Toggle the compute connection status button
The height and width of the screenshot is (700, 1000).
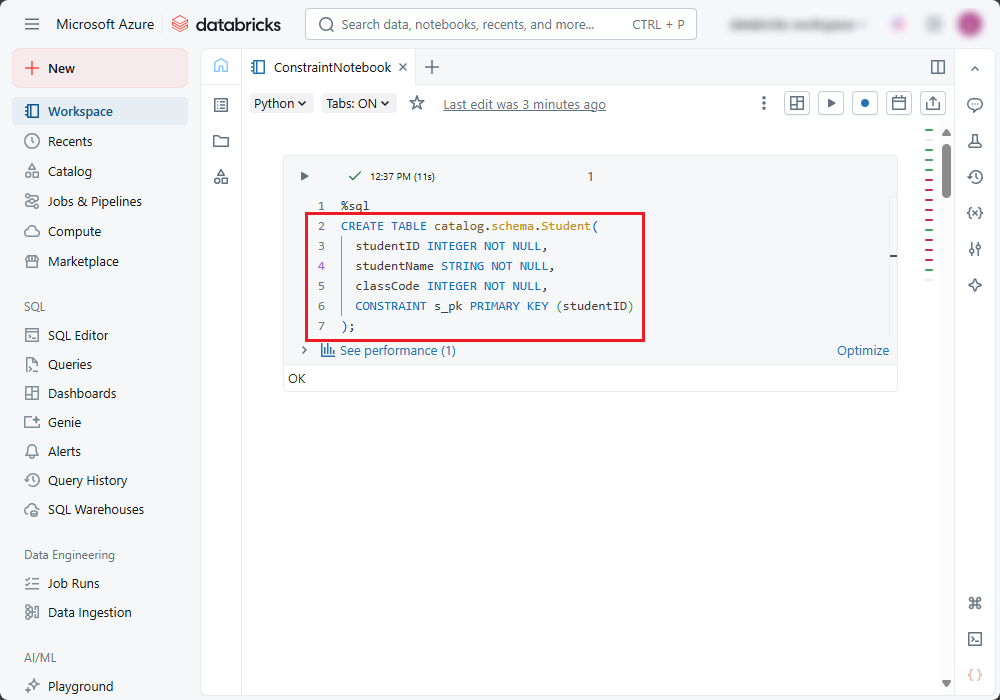(x=865, y=103)
